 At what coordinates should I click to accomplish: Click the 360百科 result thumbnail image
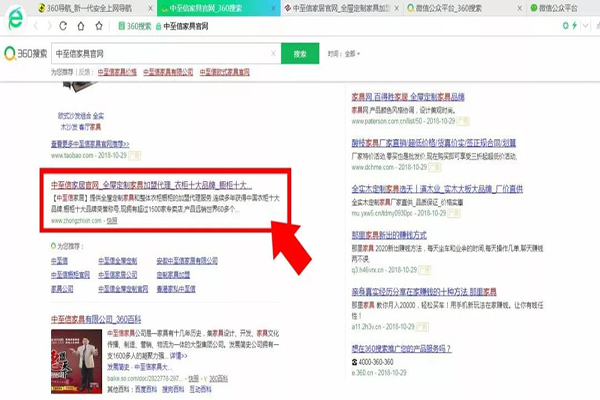coord(77,361)
